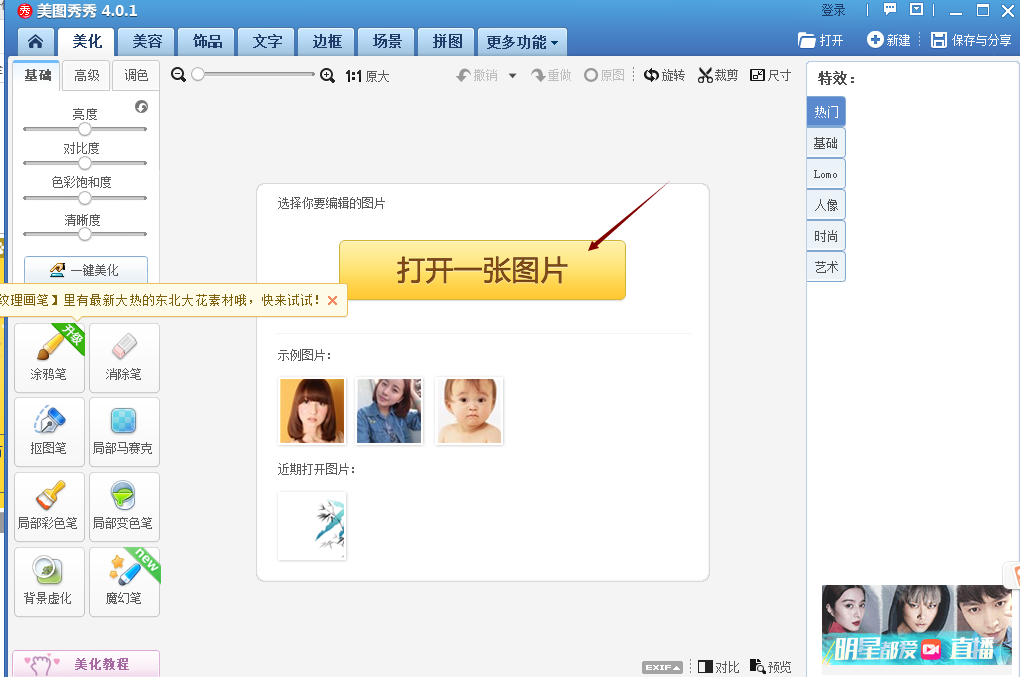Select the 高级 advanced adjustment tab
This screenshot has width=1020, height=677.
87,76
